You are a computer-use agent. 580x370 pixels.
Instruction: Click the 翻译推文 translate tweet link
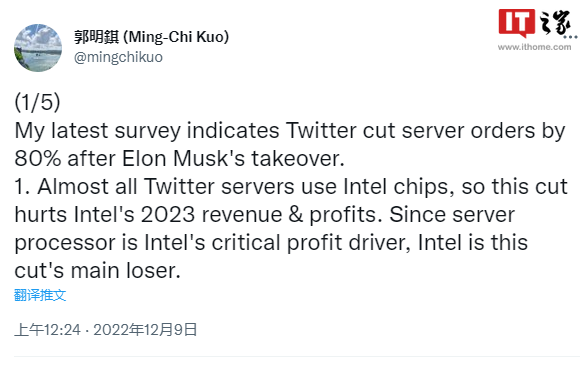pyautogui.click(x=40, y=295)
